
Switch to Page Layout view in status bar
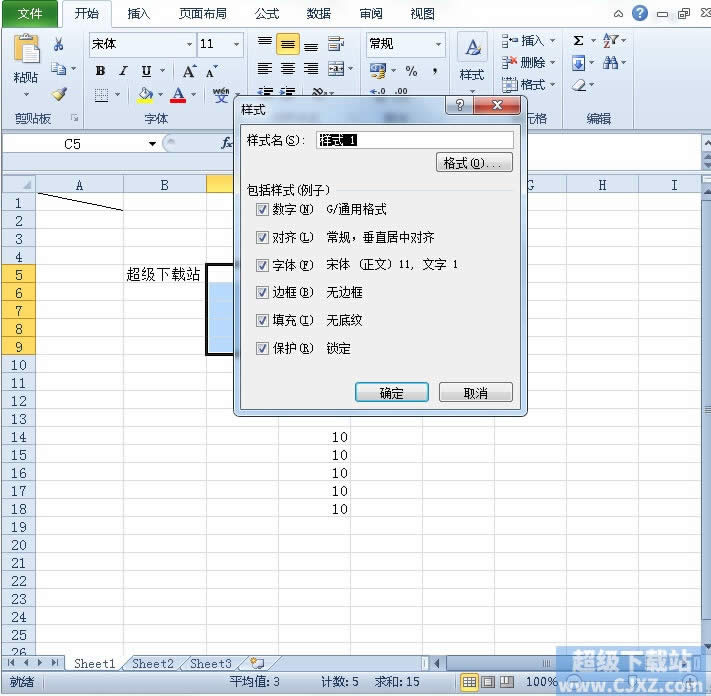click(488, 681)
